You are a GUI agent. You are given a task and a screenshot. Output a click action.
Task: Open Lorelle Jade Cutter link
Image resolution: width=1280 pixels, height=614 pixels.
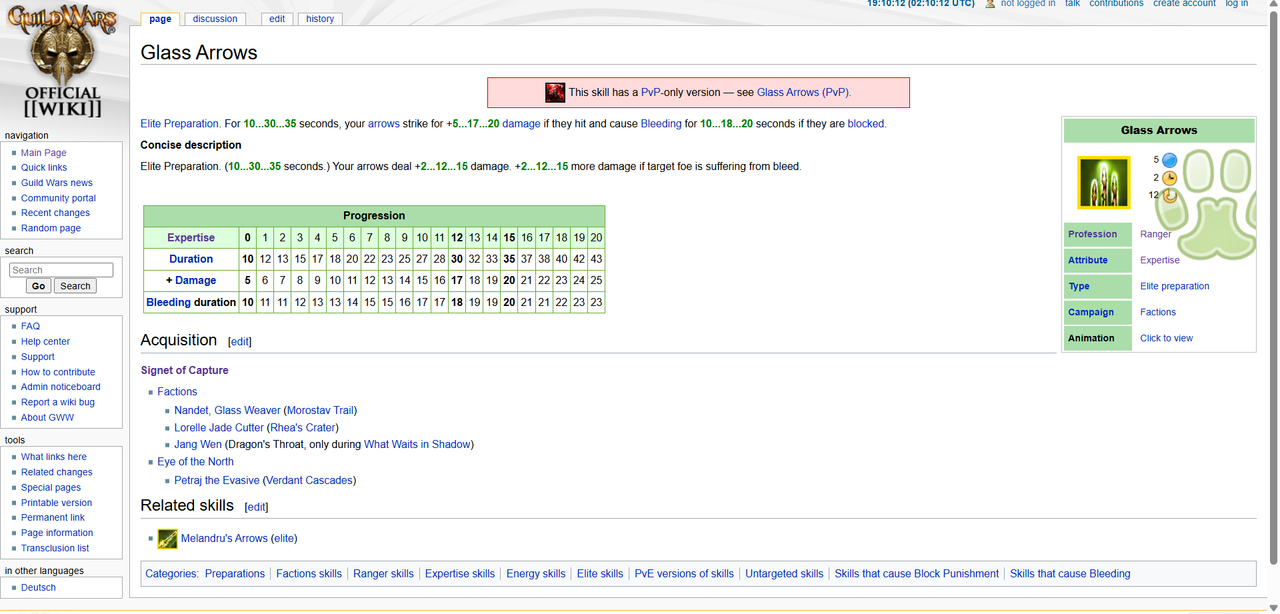(x=219, y=428)
